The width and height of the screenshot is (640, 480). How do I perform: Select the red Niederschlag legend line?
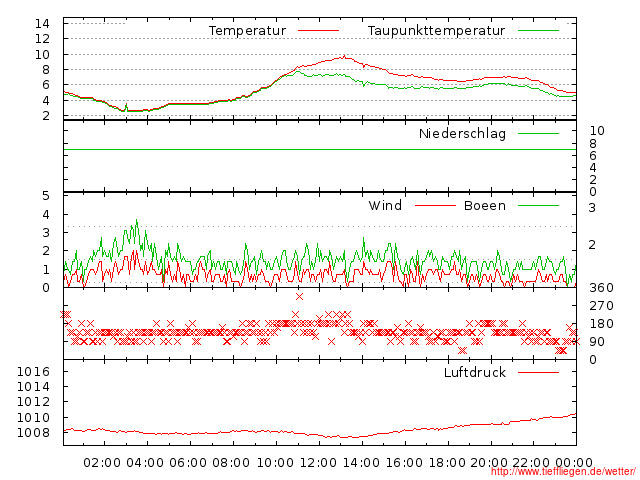pyautogui.click(x=538, y=134)
